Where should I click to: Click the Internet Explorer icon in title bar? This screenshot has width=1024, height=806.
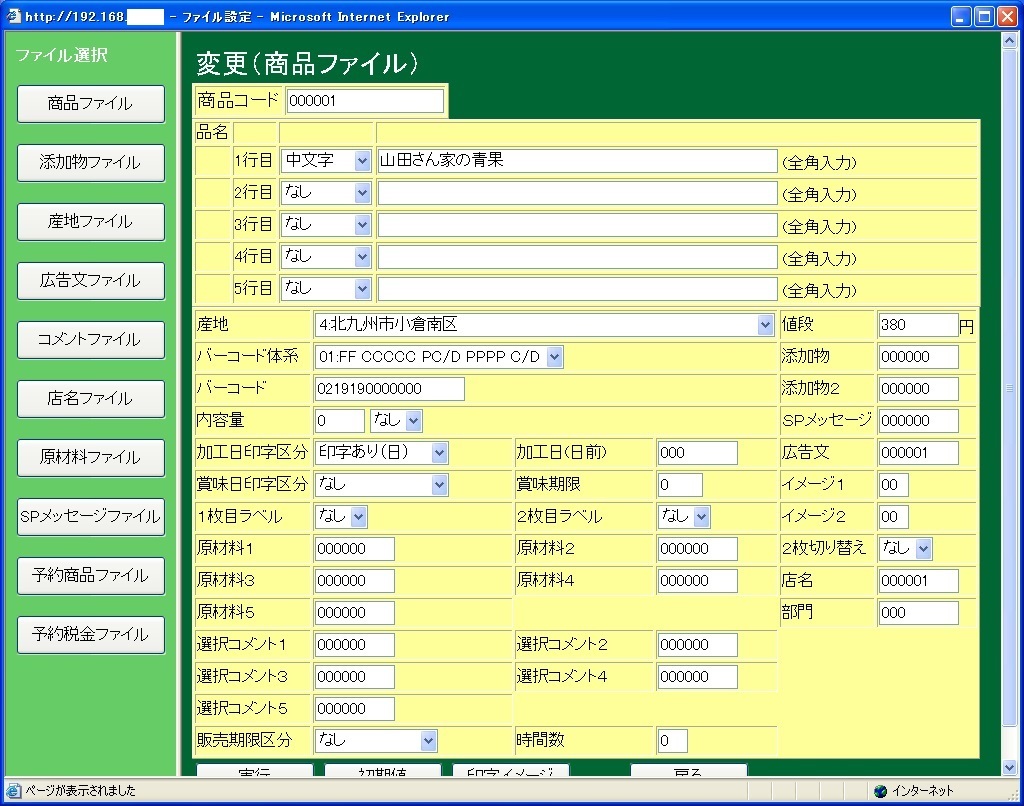pos(12,16)
